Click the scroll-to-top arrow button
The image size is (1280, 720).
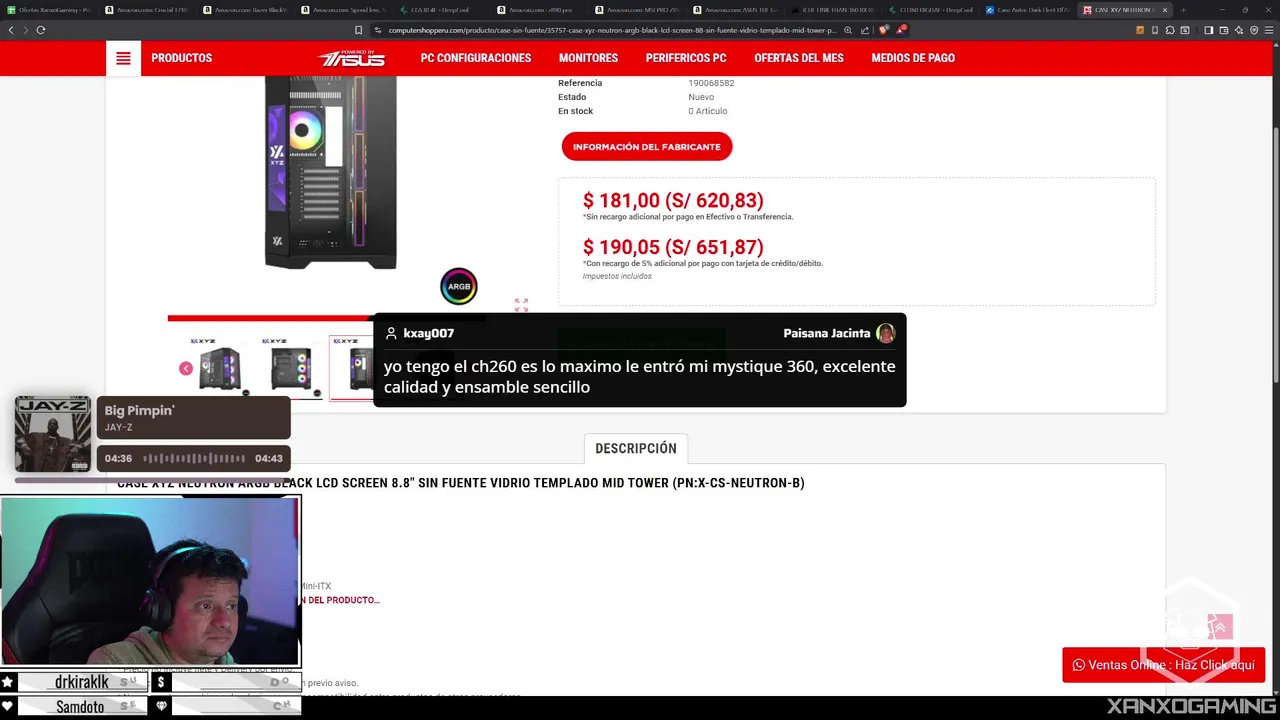click(x=1219, y=627)
